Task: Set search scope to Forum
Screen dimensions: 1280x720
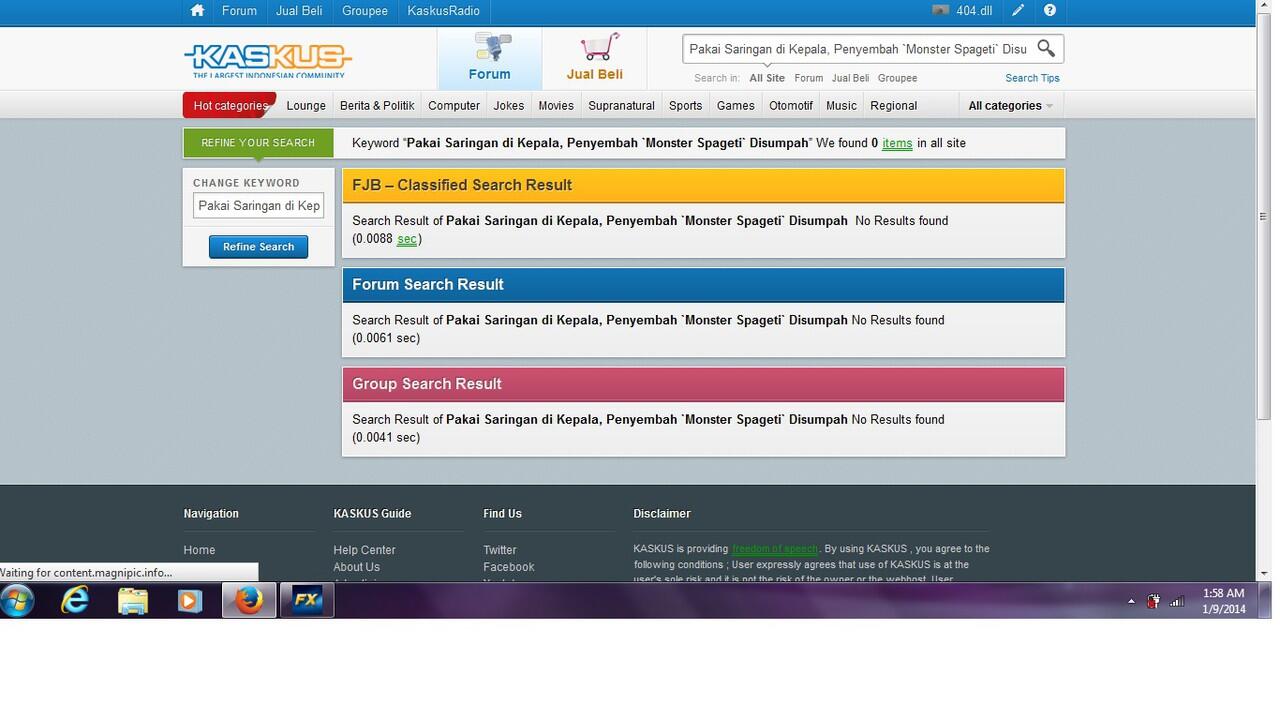Action: tap(809, 78)
